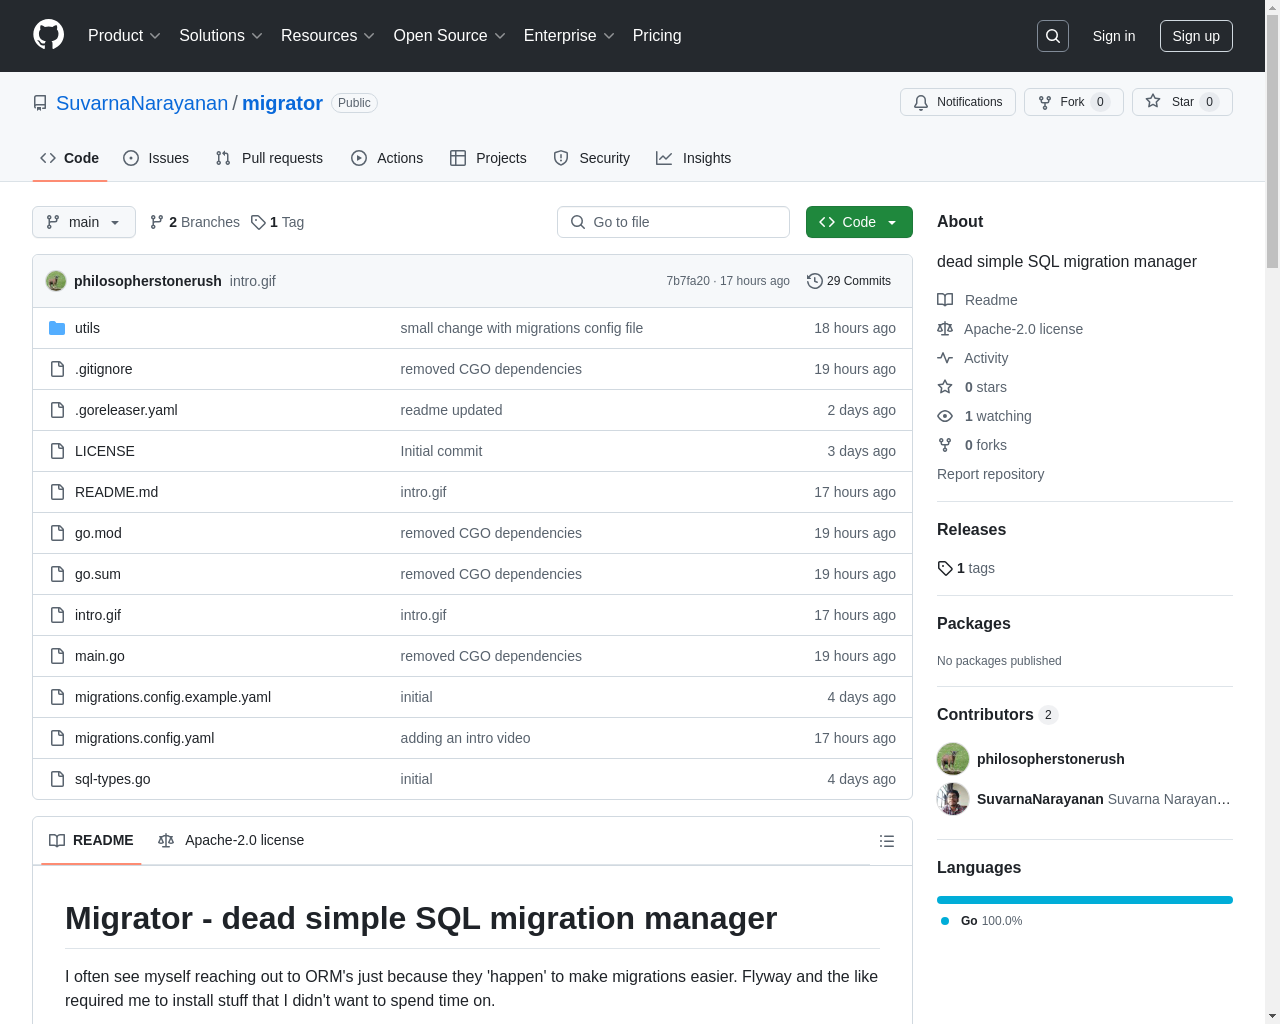Click the Go language progress bar
The height and width of the screenshot is (1024, 1280).
pos(1085,900)
